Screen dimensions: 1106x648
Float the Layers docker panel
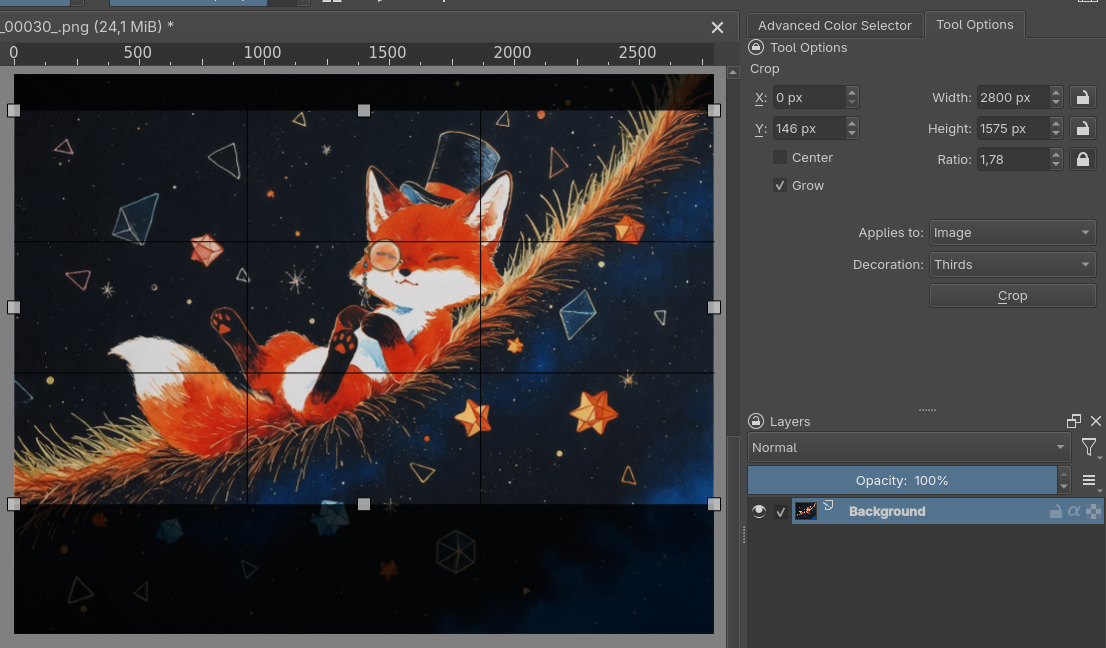click(1074, 422)
